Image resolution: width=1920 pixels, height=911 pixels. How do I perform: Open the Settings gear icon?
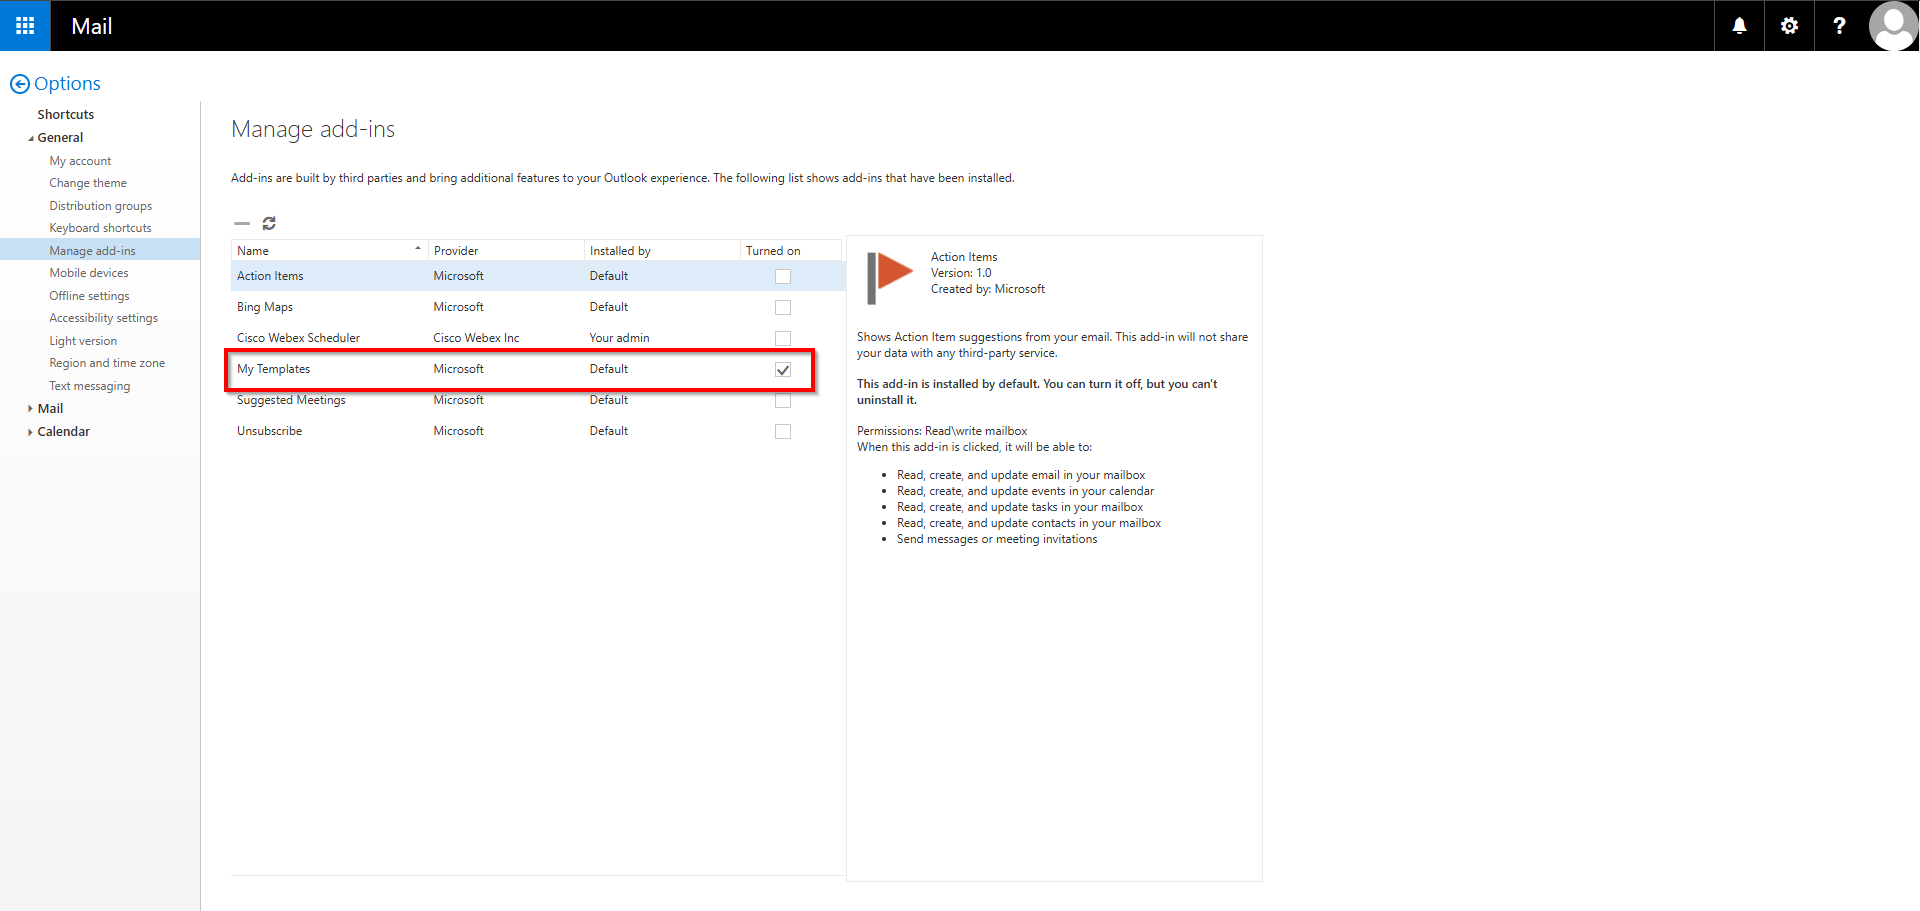[x=1788, y=25]
